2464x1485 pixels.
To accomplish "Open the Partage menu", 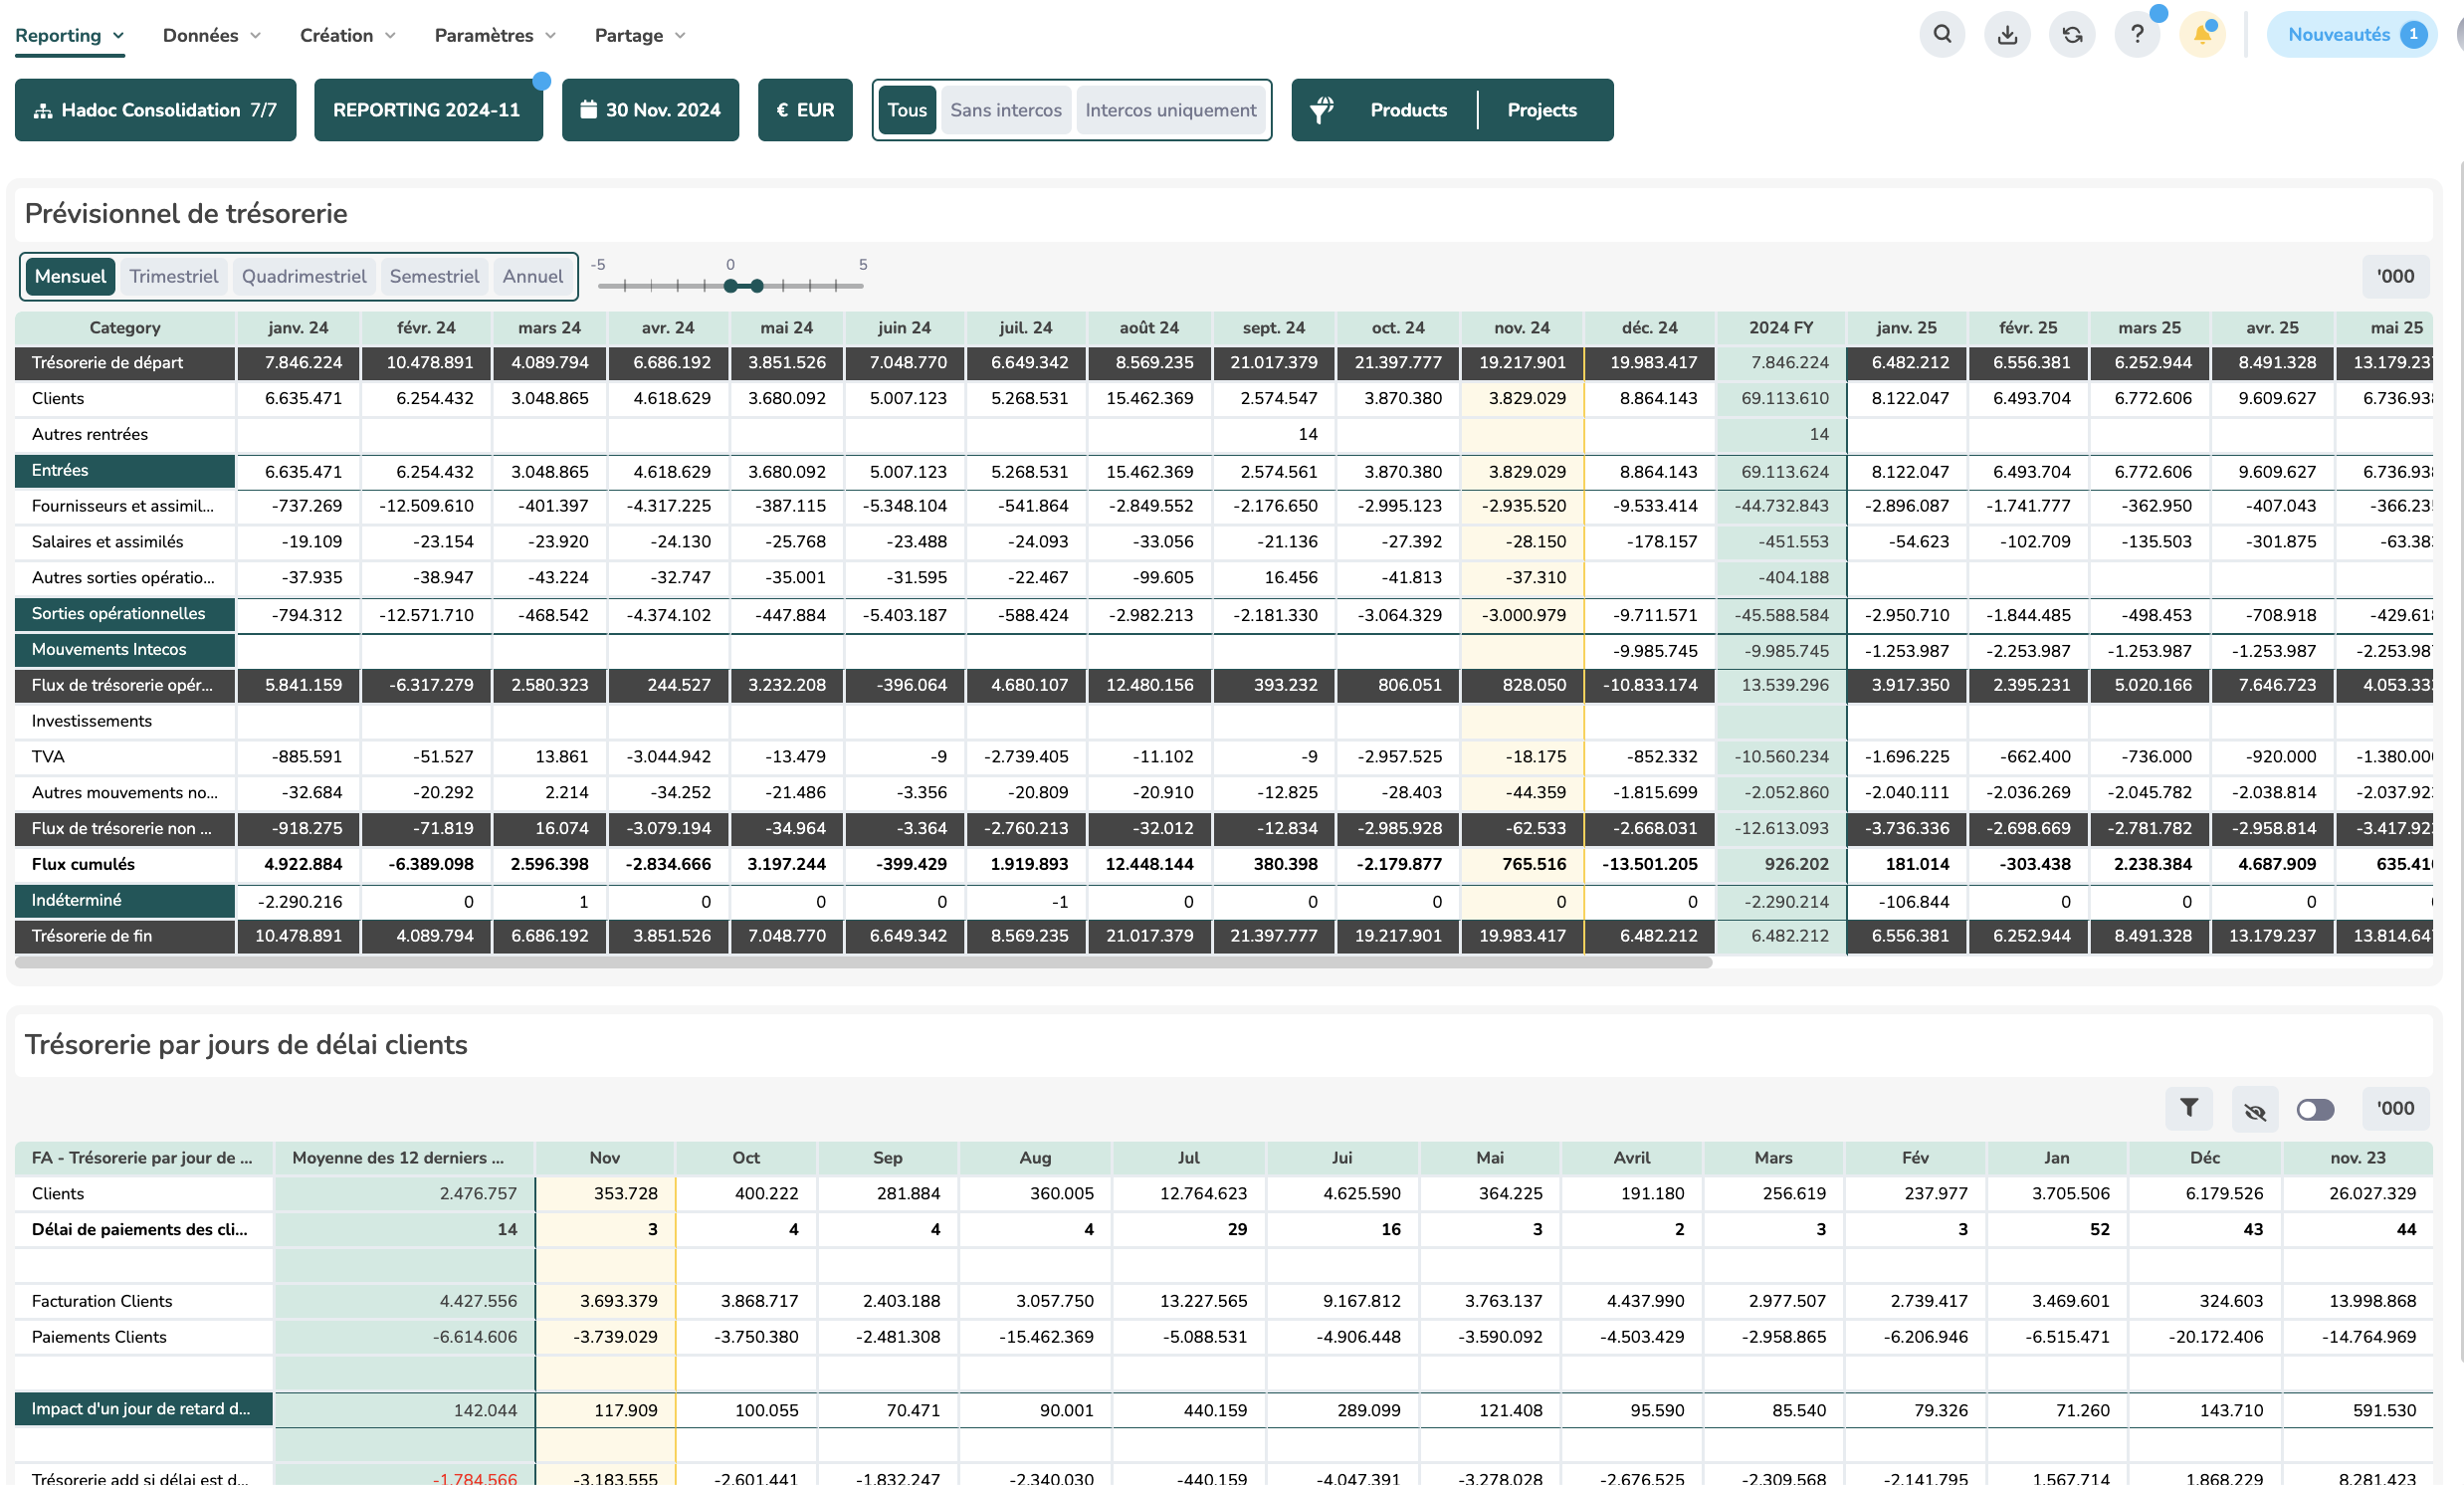I will pyautogui.click(x=640, y=35).
